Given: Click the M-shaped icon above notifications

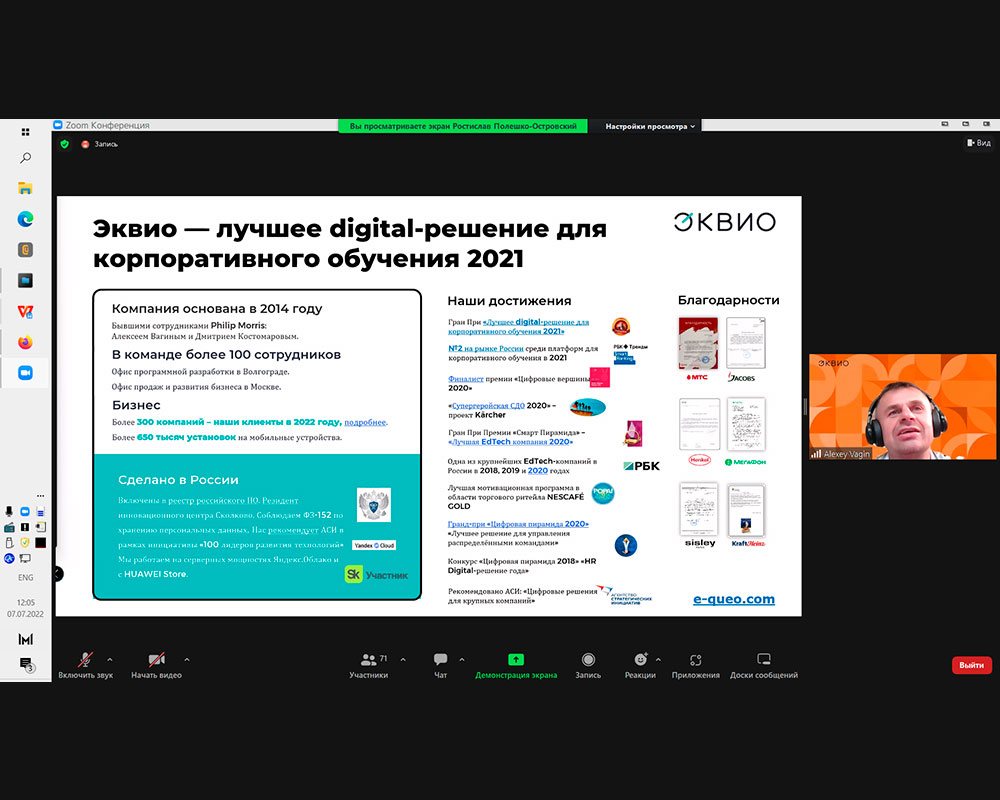Looking at the screenshot, I should pos(26,639).
